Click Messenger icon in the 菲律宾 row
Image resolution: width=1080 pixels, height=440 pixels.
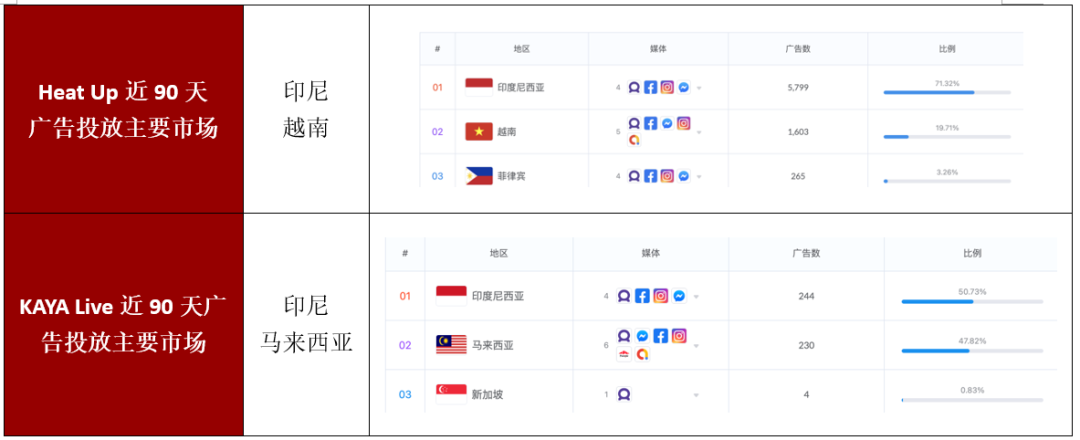pyautogui.click(x=683, y=176)
